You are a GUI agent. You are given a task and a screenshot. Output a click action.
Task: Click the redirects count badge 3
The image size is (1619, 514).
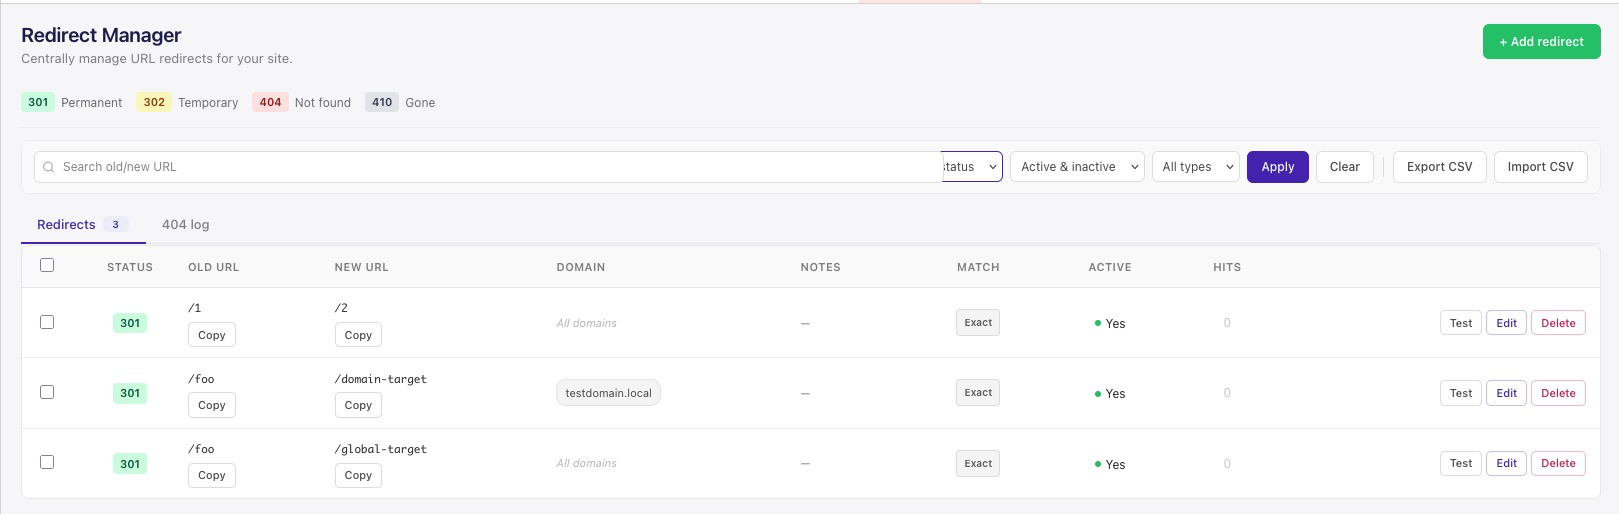[x=115, y=225]
